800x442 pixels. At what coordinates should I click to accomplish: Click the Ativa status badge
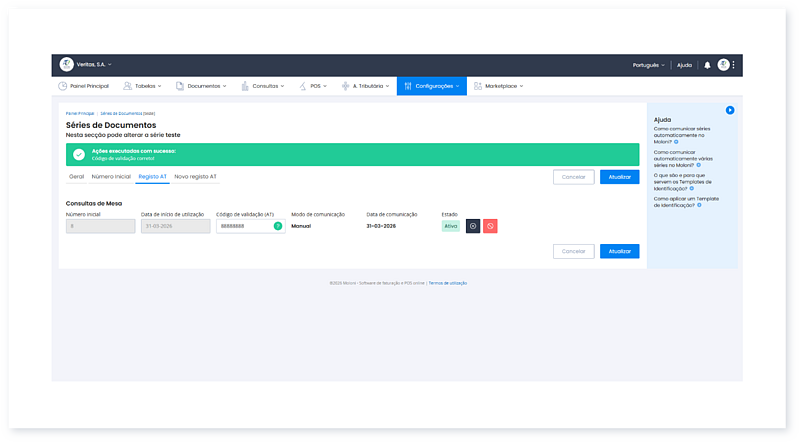pos(451,226)
